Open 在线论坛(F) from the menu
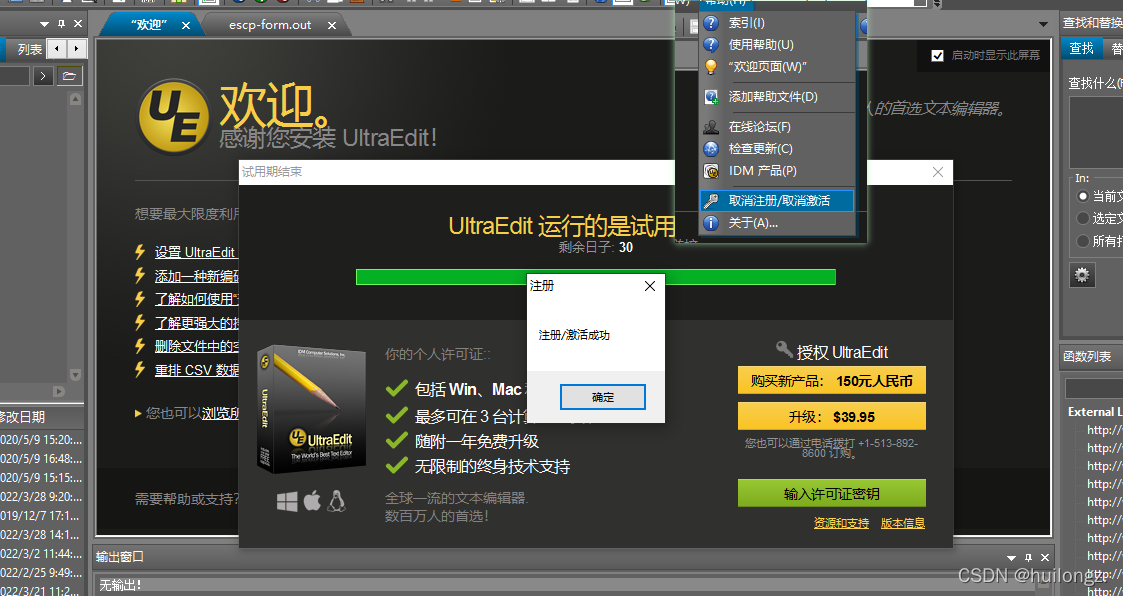The height and width of the screenshot is (596, 1123). point(776,127)
